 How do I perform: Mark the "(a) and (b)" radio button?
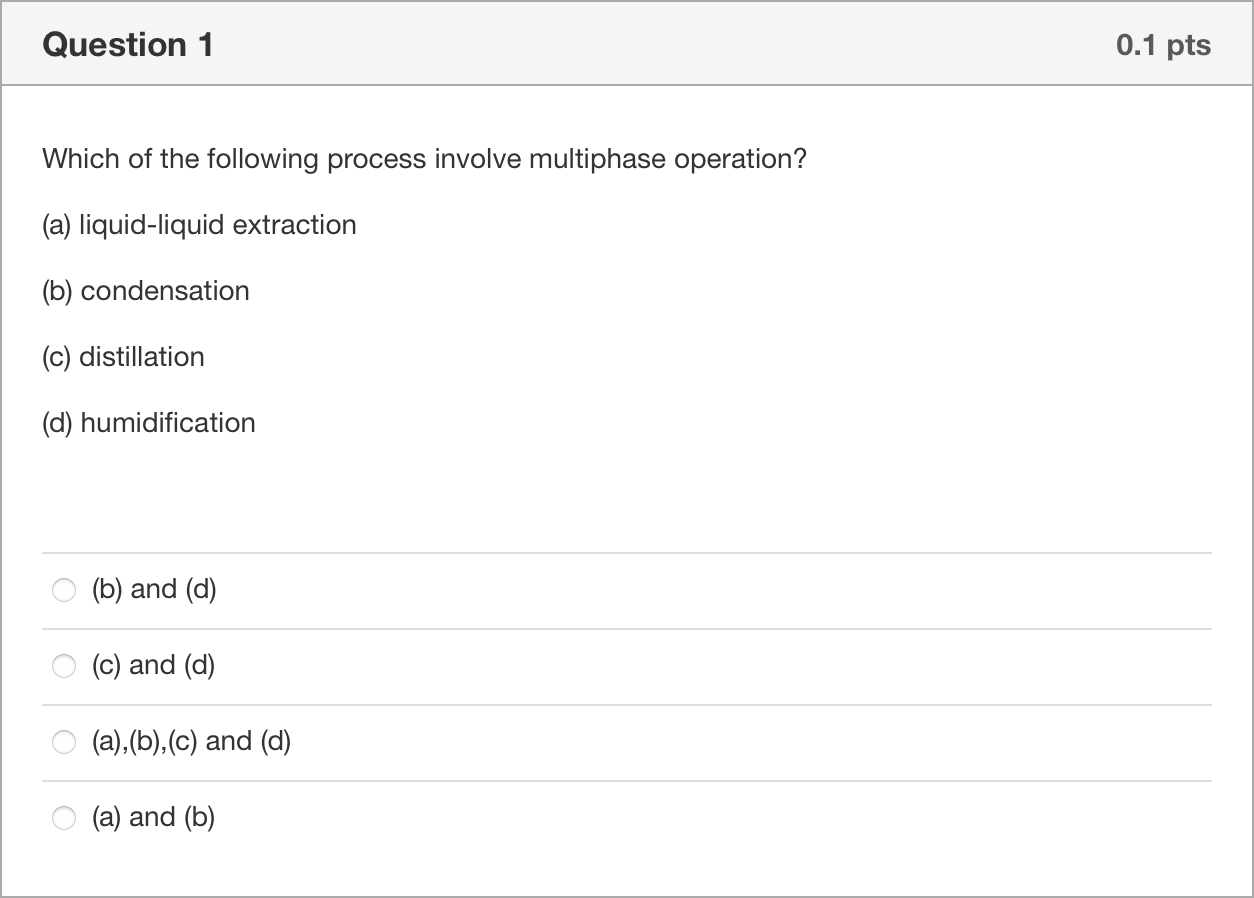64,818
